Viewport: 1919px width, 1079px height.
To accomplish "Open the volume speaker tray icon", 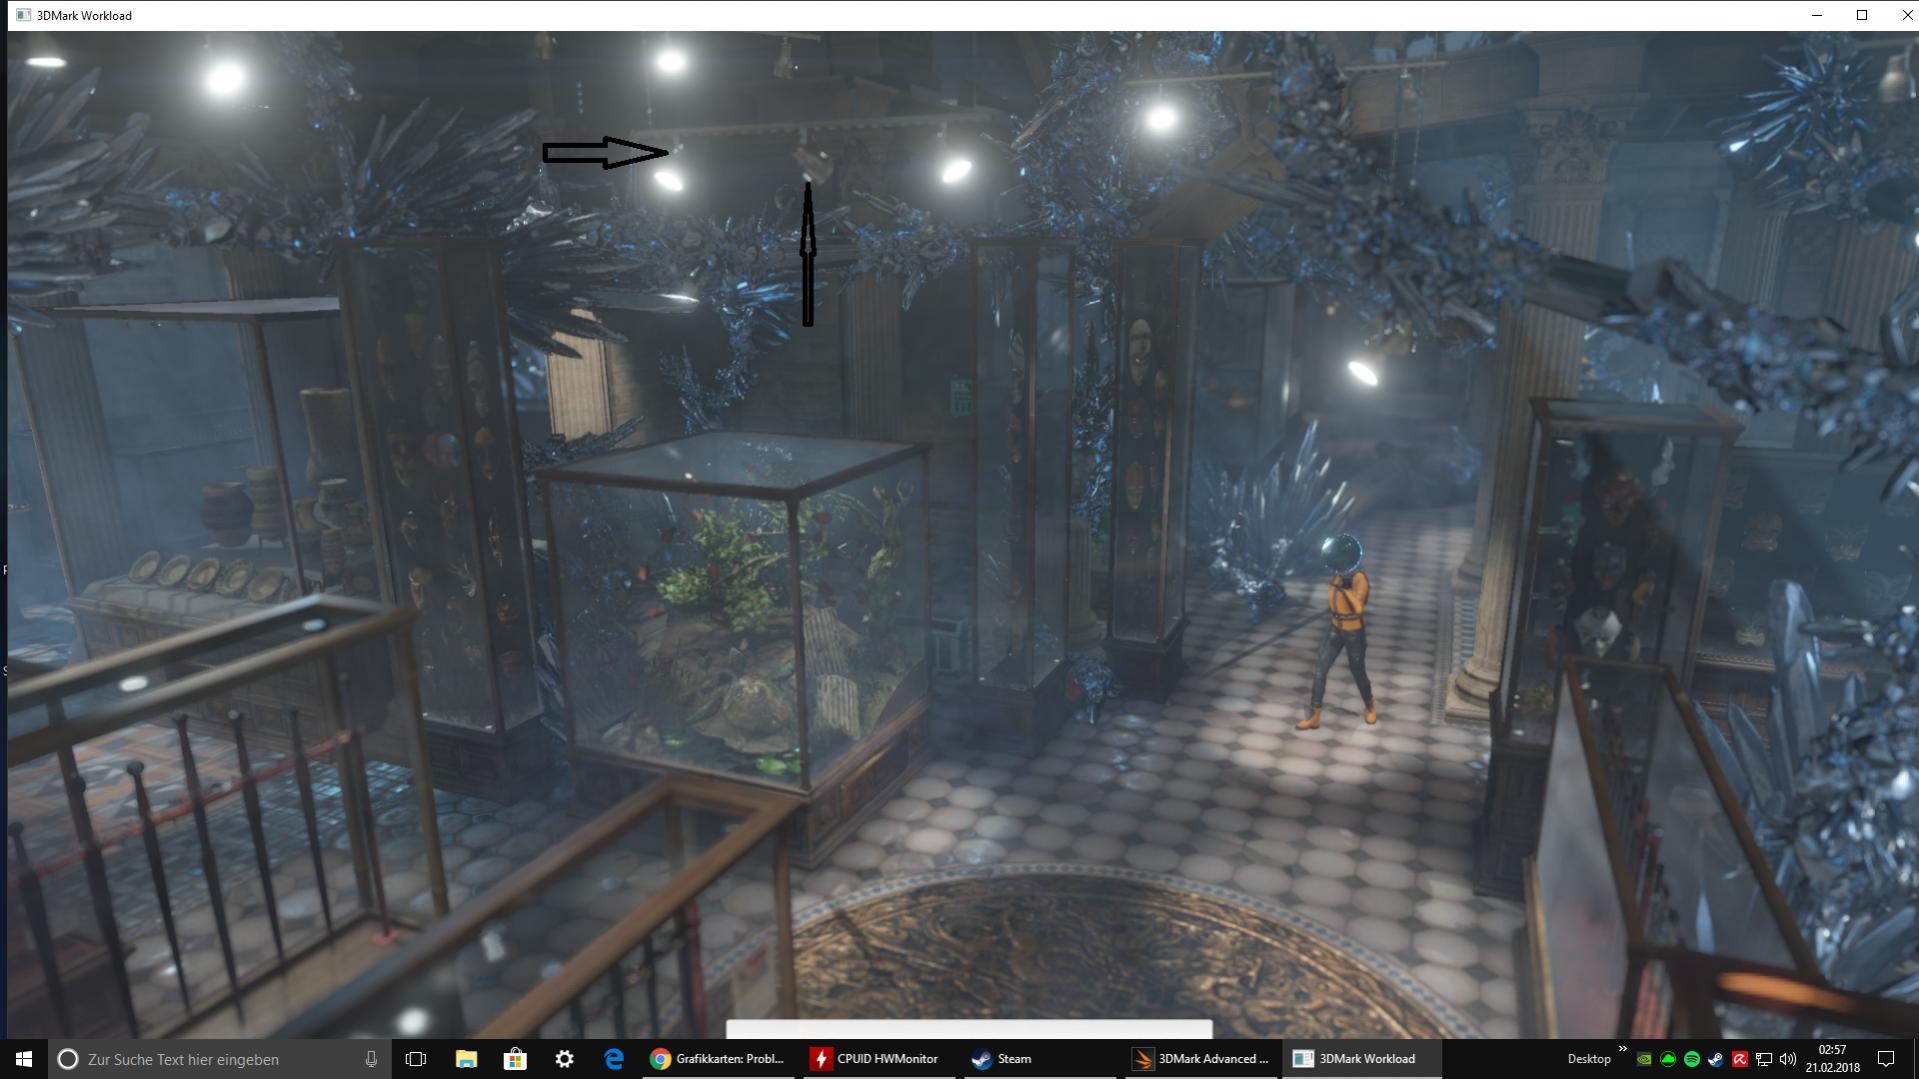I will click(x=1788, y=1059).
